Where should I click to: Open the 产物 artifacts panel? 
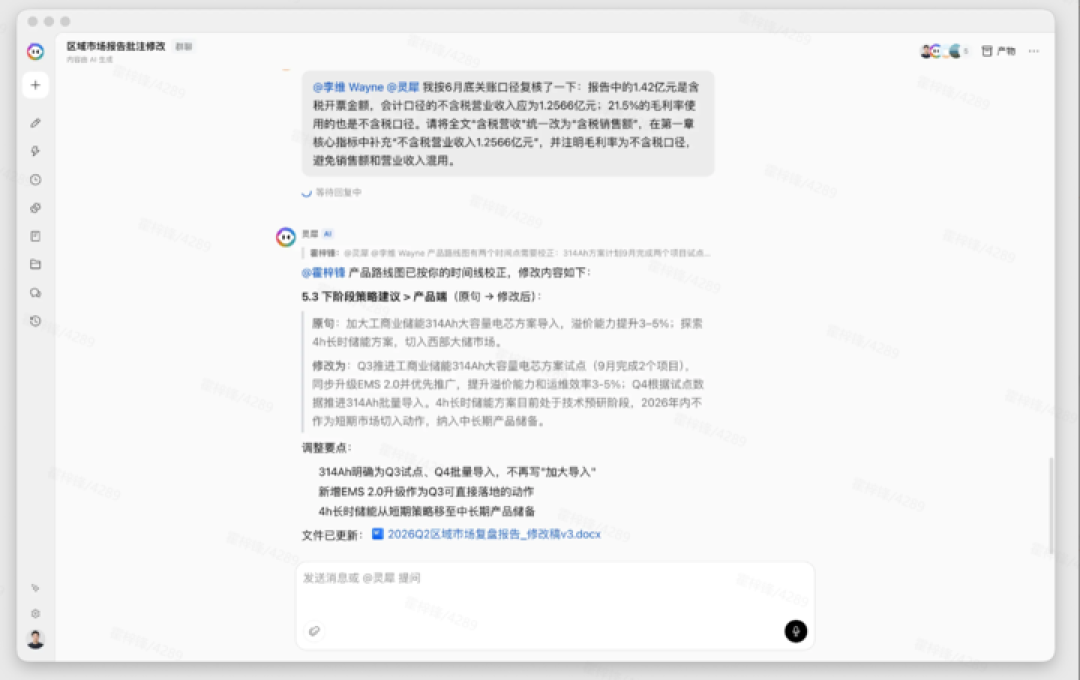click(x=999, y=51)
